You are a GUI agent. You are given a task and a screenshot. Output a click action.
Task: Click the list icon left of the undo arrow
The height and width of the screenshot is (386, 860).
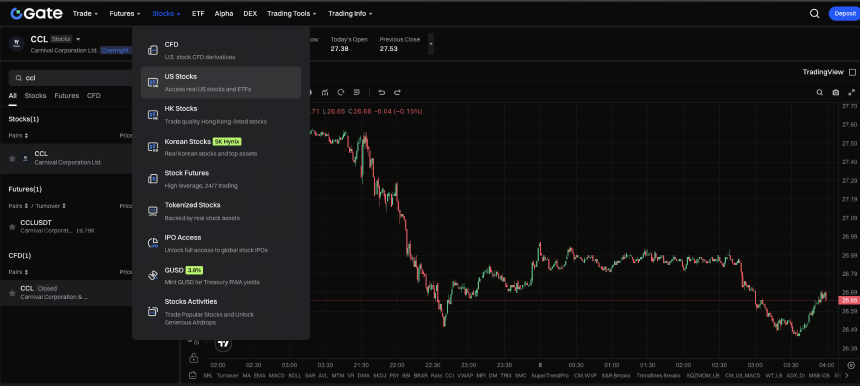[x=357, y=92]
